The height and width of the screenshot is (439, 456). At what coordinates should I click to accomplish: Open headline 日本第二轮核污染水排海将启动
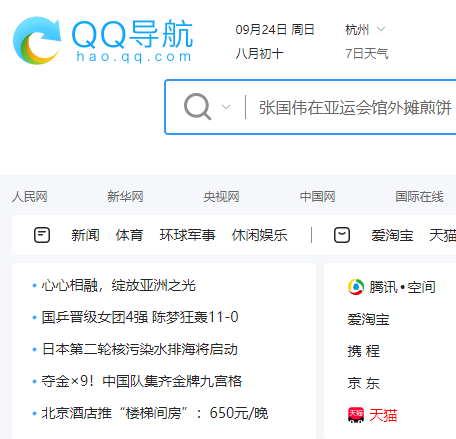[140, 349]
